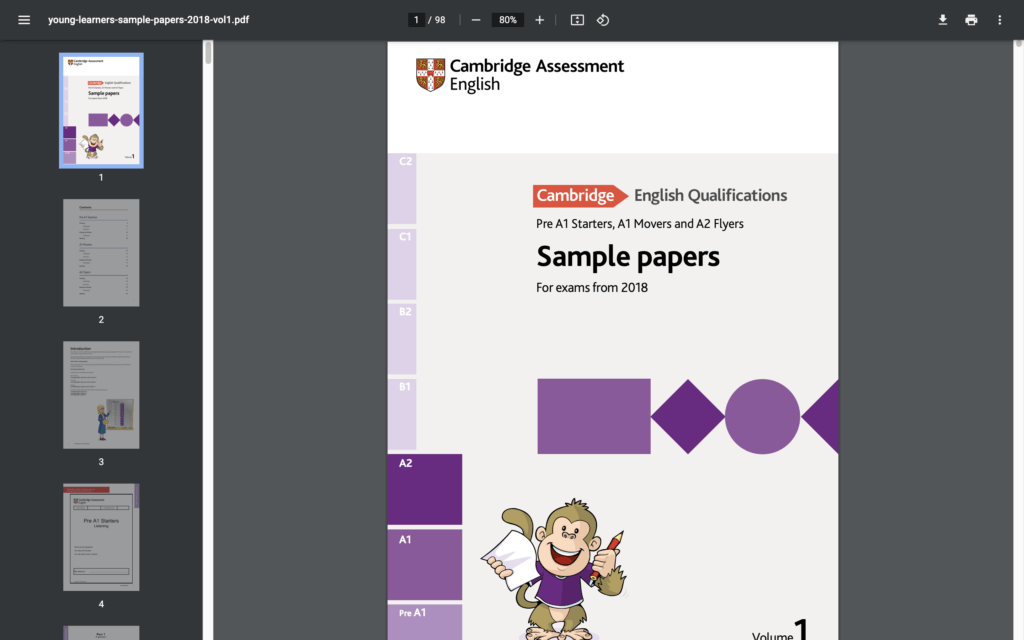Image resolution: width=1024 pixels, height=640 pixels.
Task: Toggle the sidebar with hamburger menu icon
Action: [24, 20]
